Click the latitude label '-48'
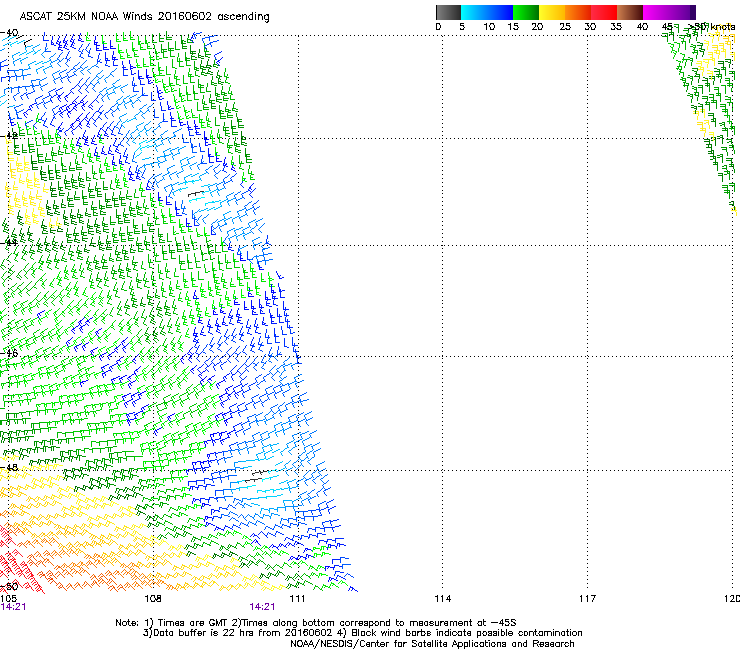The image size is (740, 650). click(x=9, y=467)
